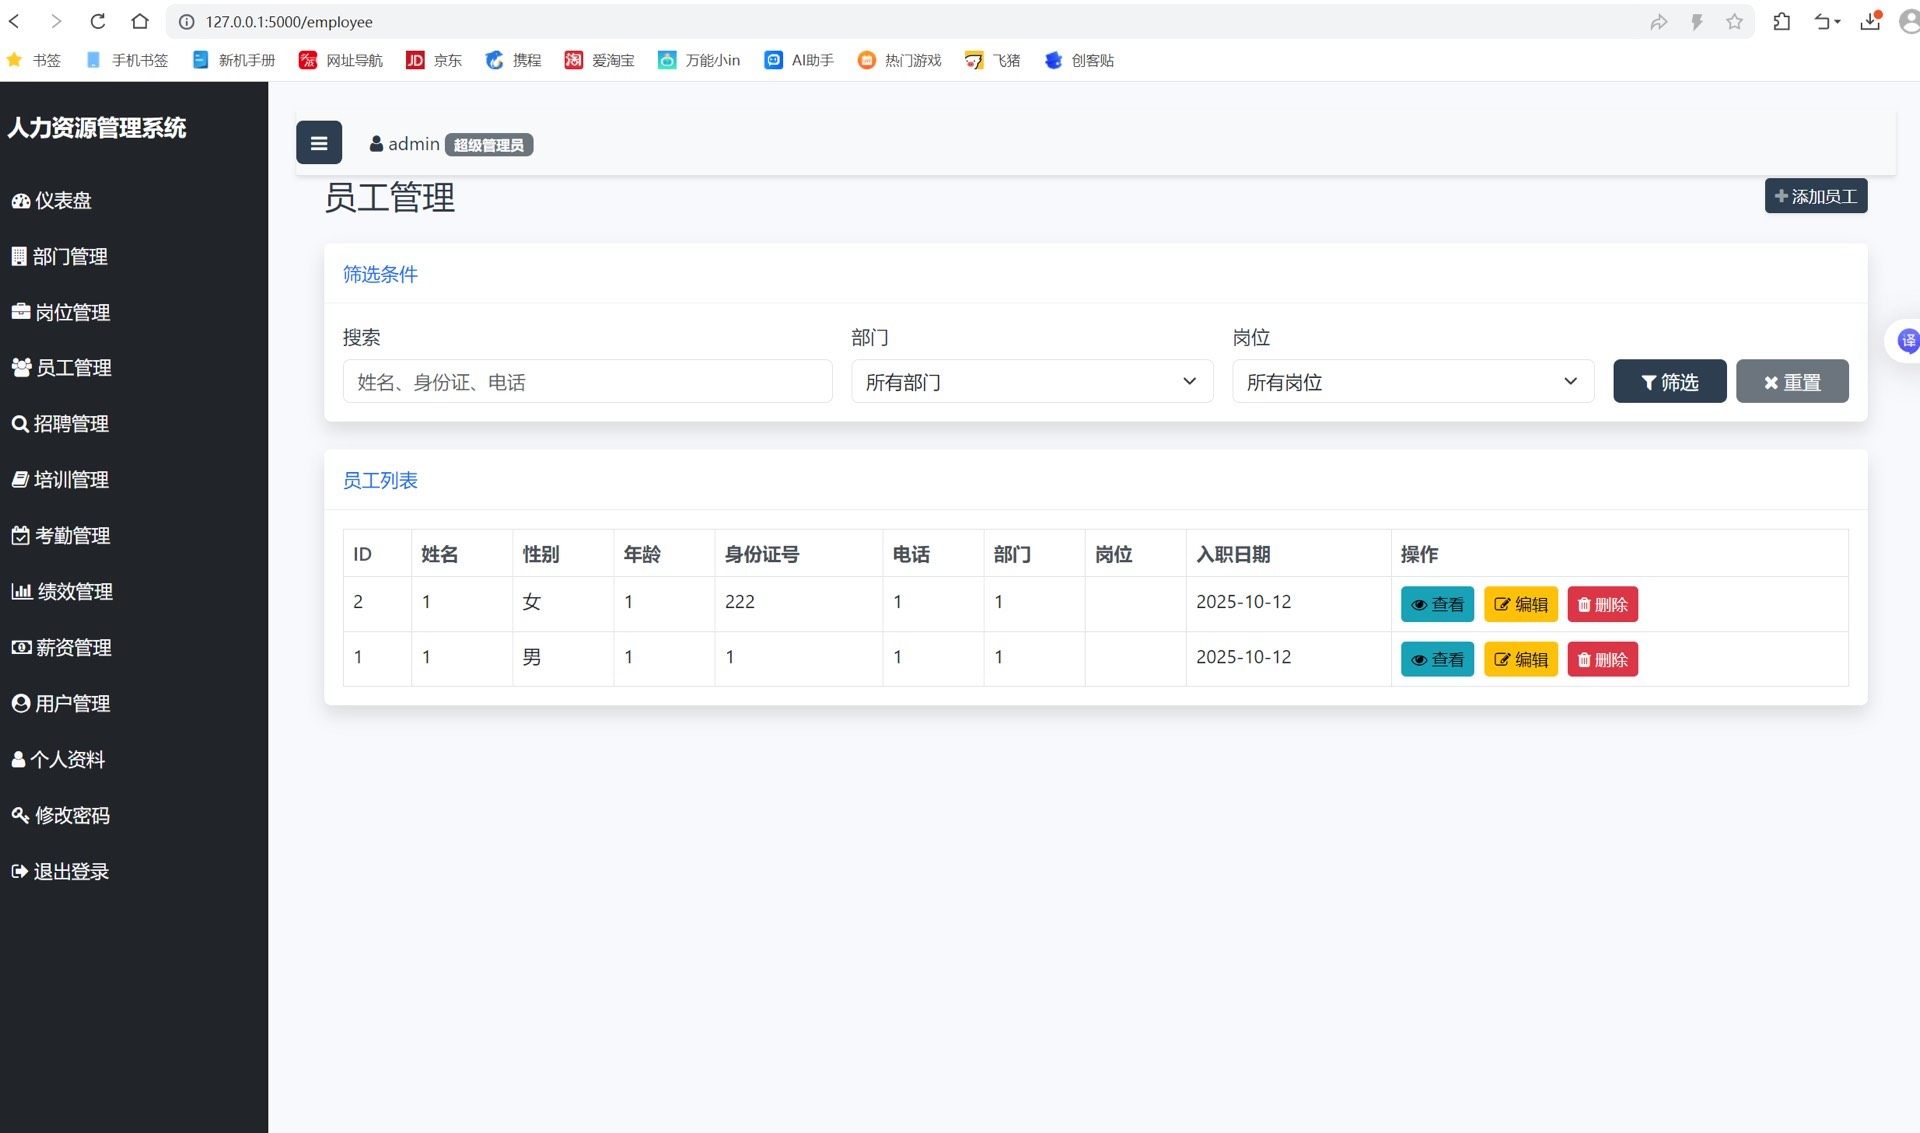Reload the page with the refresh icon
This screenshot has width=1920, height=1133.
pyautogui.click(x=97, y=21)
